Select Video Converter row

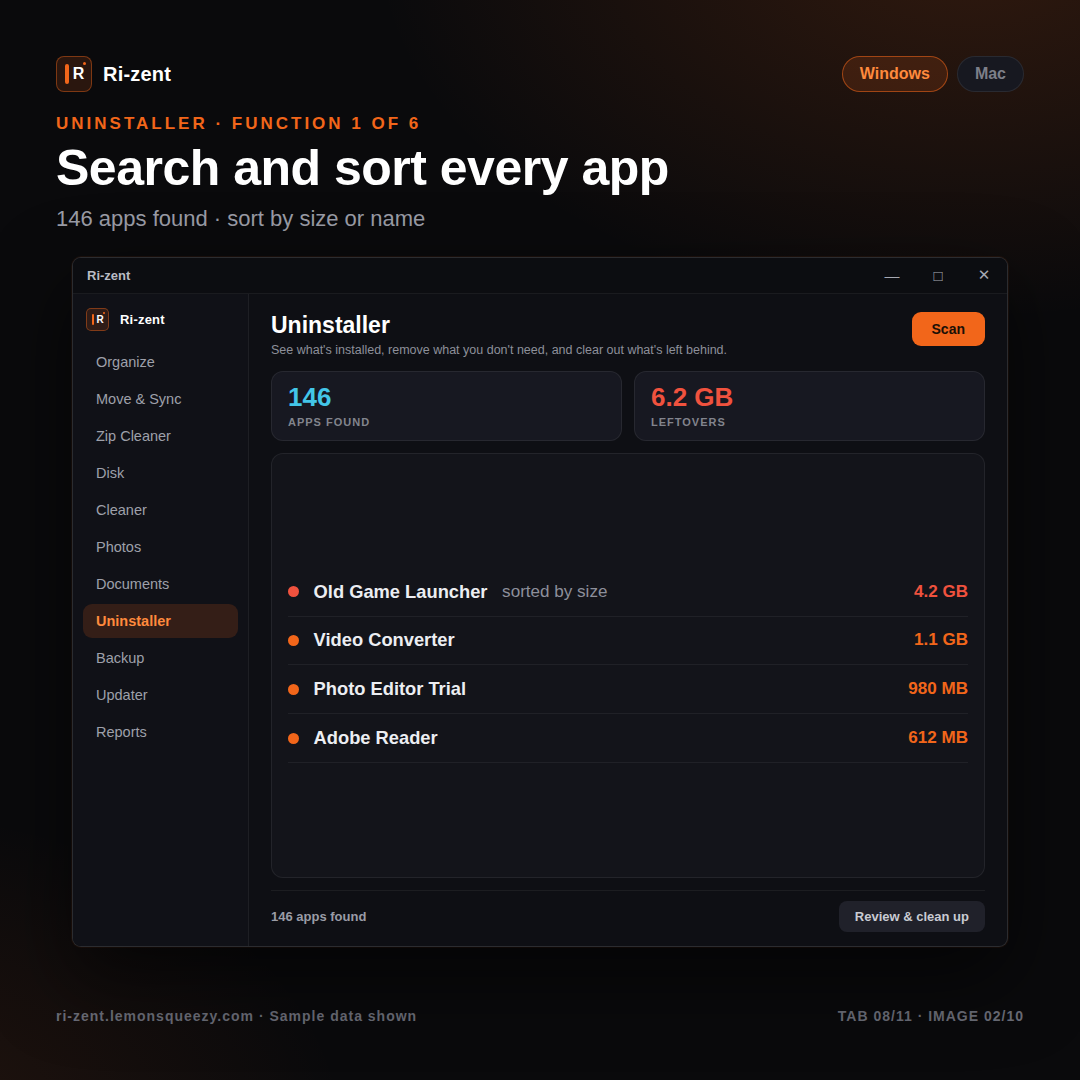[x=627, y=640]
